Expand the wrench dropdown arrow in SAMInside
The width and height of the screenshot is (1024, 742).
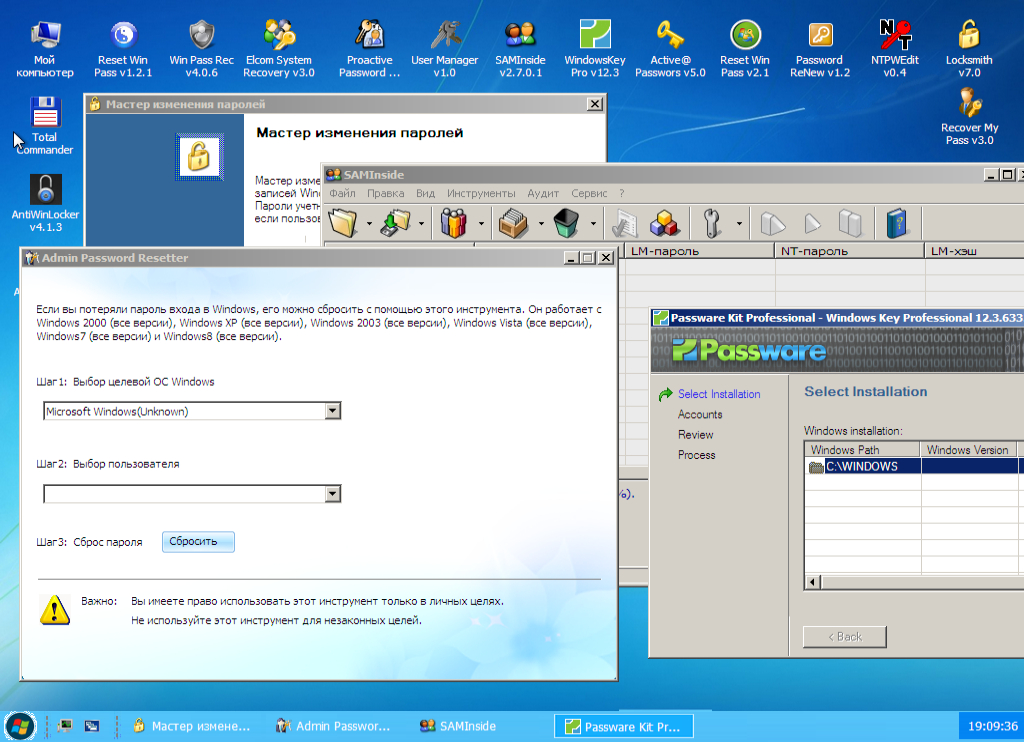tap(739, 223)
